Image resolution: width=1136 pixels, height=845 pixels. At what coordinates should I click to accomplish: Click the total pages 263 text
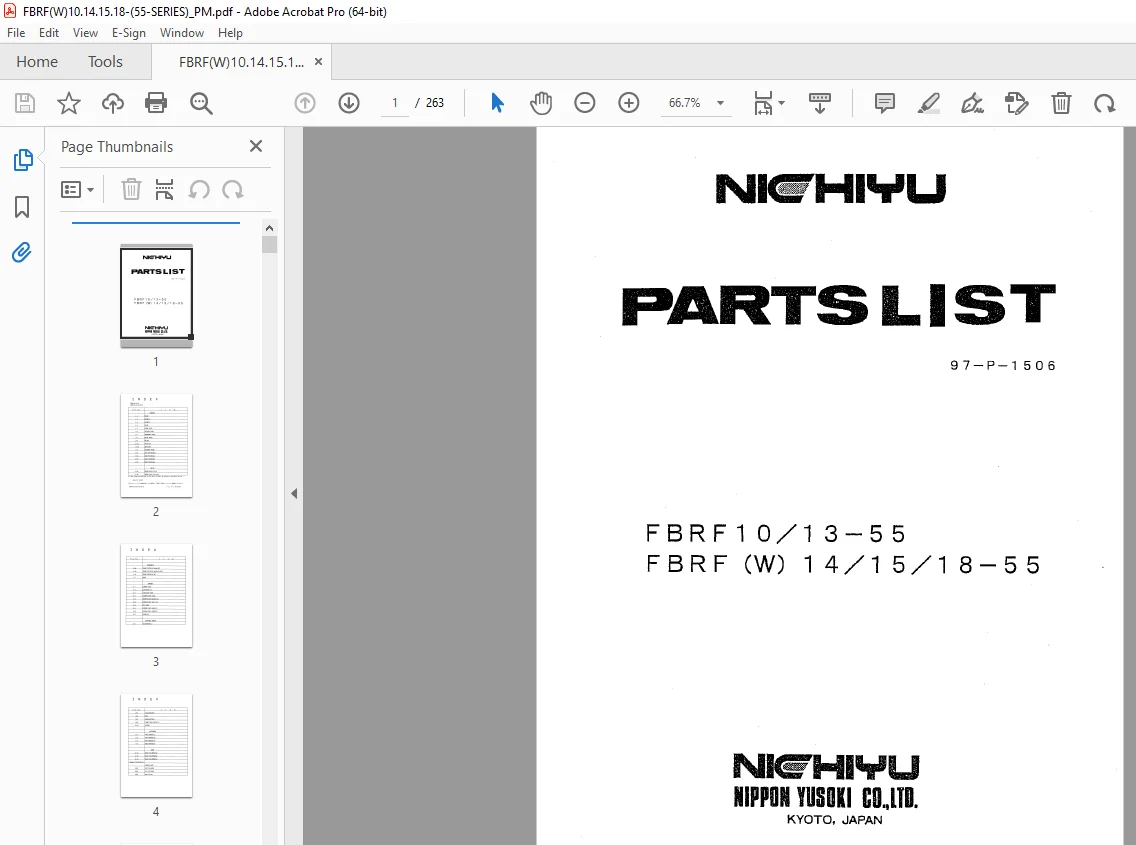click(x=435, y=103)
